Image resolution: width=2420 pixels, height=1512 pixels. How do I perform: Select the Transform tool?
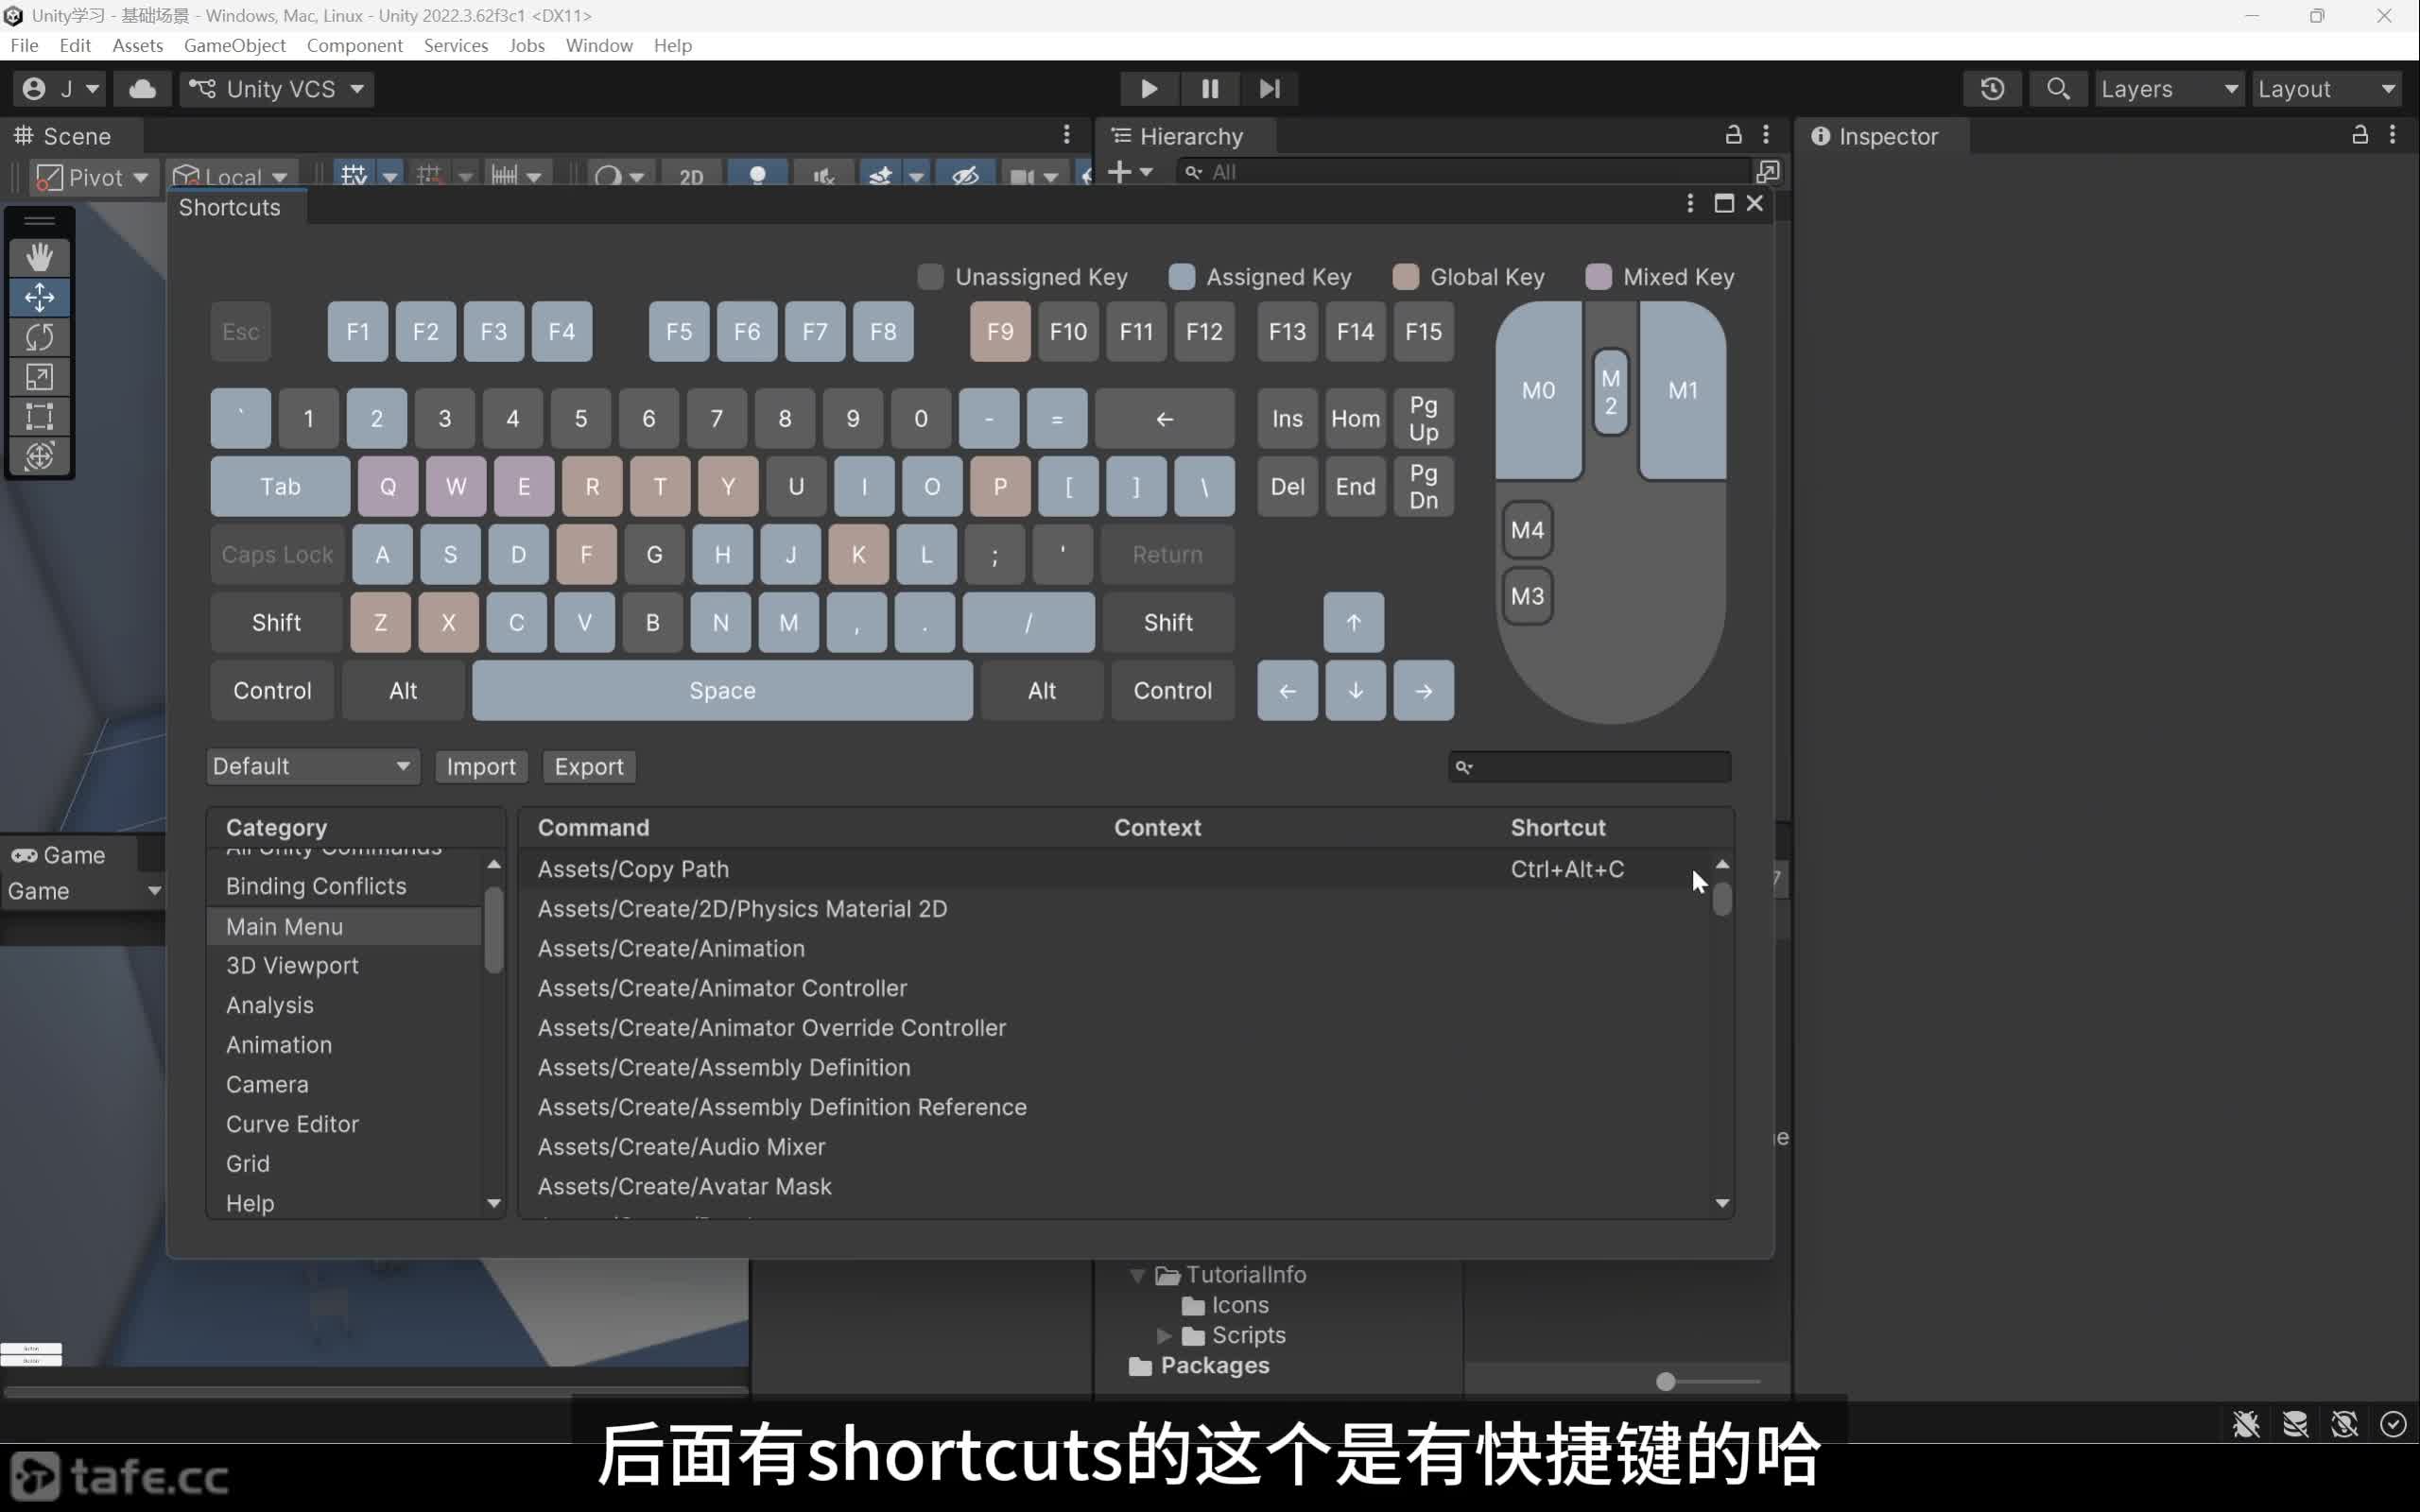(x=39, y=456)
